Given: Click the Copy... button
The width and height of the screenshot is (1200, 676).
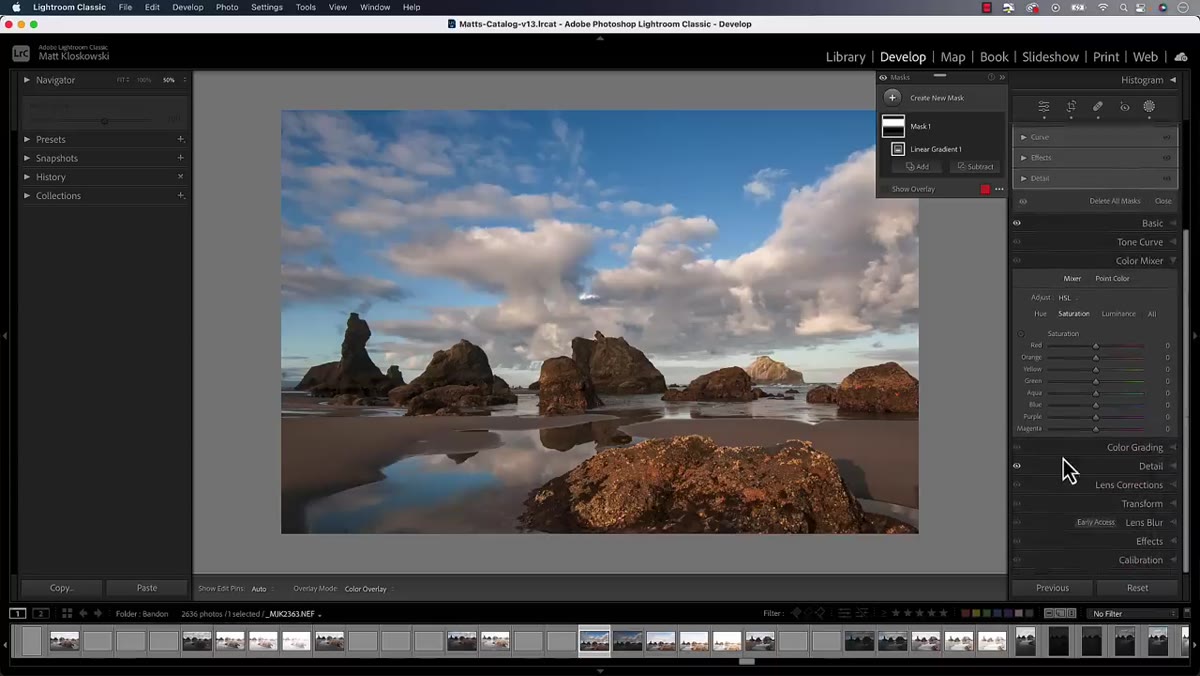Looking at the screenshot, I should pos(62,588).
